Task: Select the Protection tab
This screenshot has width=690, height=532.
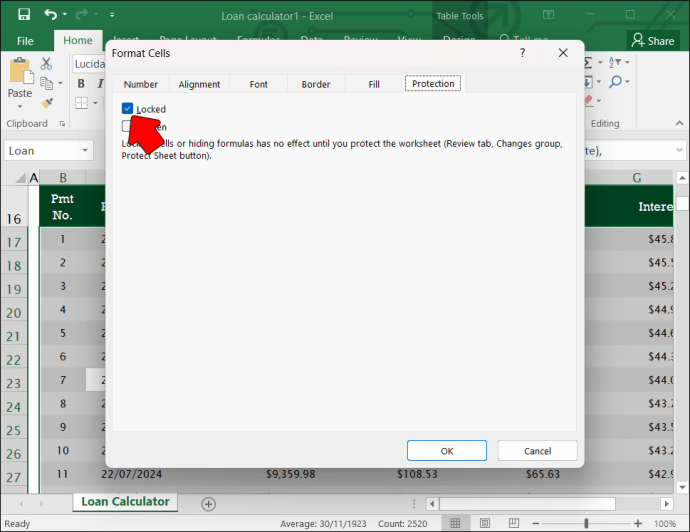Action: [x=433, y=84]
